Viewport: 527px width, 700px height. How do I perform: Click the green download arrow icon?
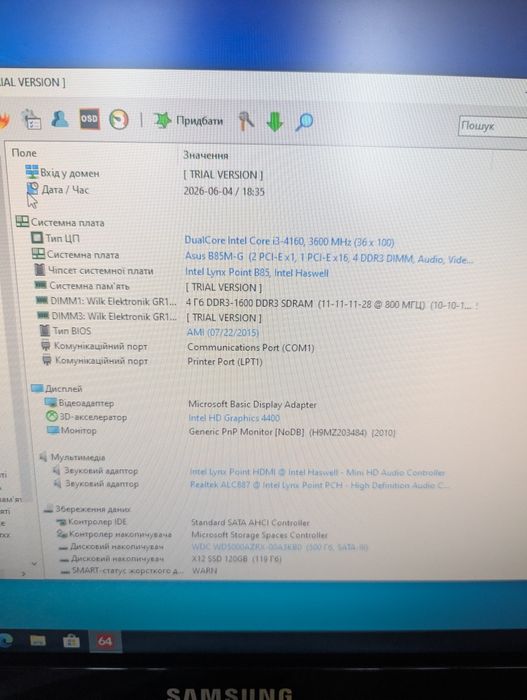coord(275,121)
